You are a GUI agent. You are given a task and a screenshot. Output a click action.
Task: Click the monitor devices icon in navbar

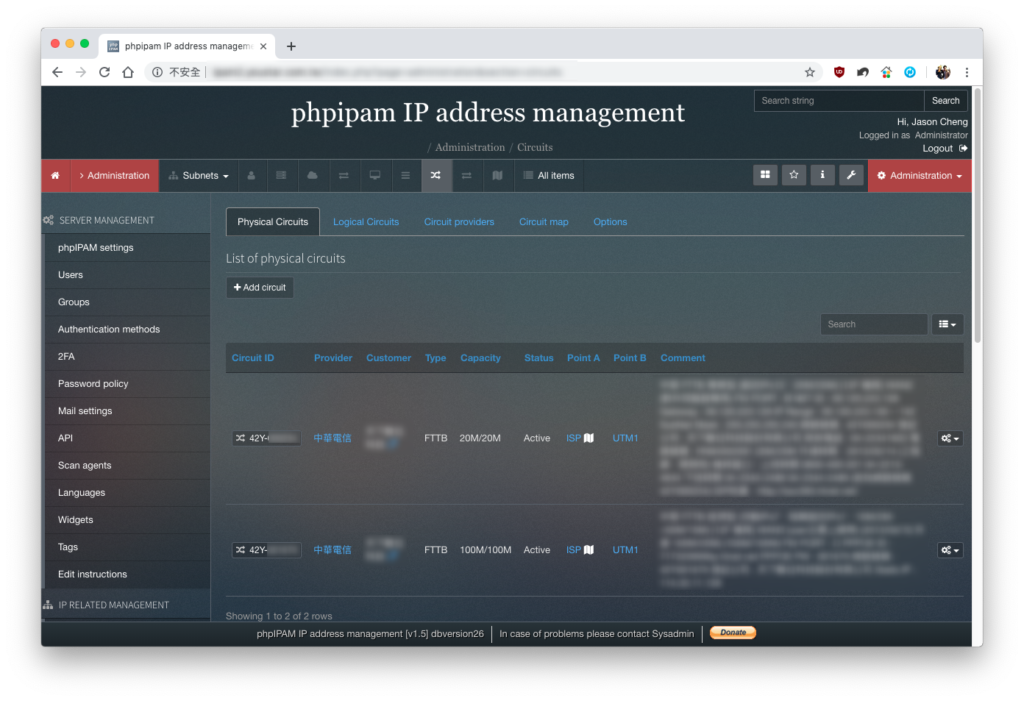point(375,176)
